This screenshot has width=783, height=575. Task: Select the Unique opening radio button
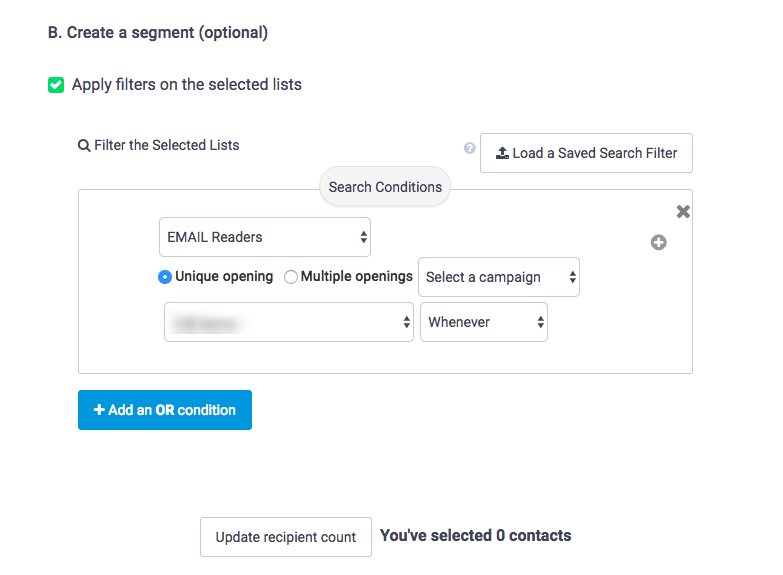click(165, 277)
